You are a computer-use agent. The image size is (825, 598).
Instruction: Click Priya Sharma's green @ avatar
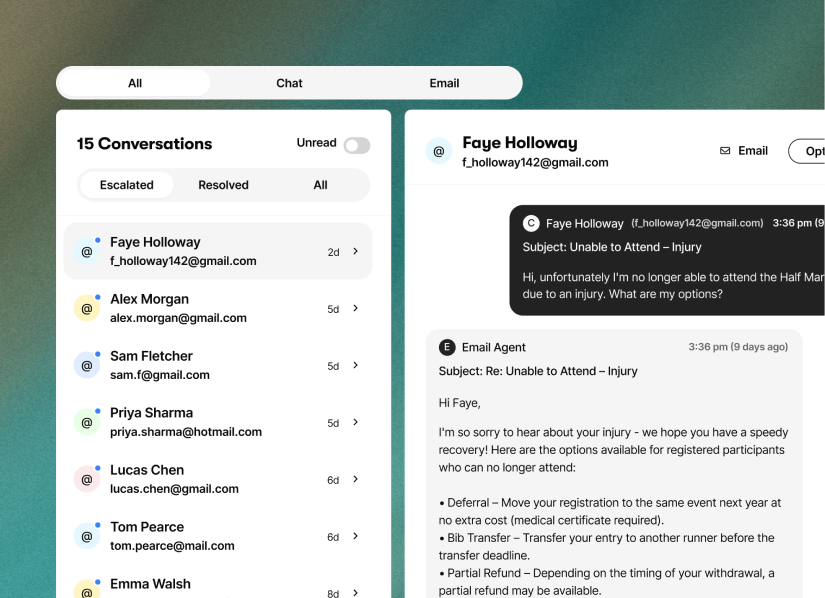coord(87,422)
